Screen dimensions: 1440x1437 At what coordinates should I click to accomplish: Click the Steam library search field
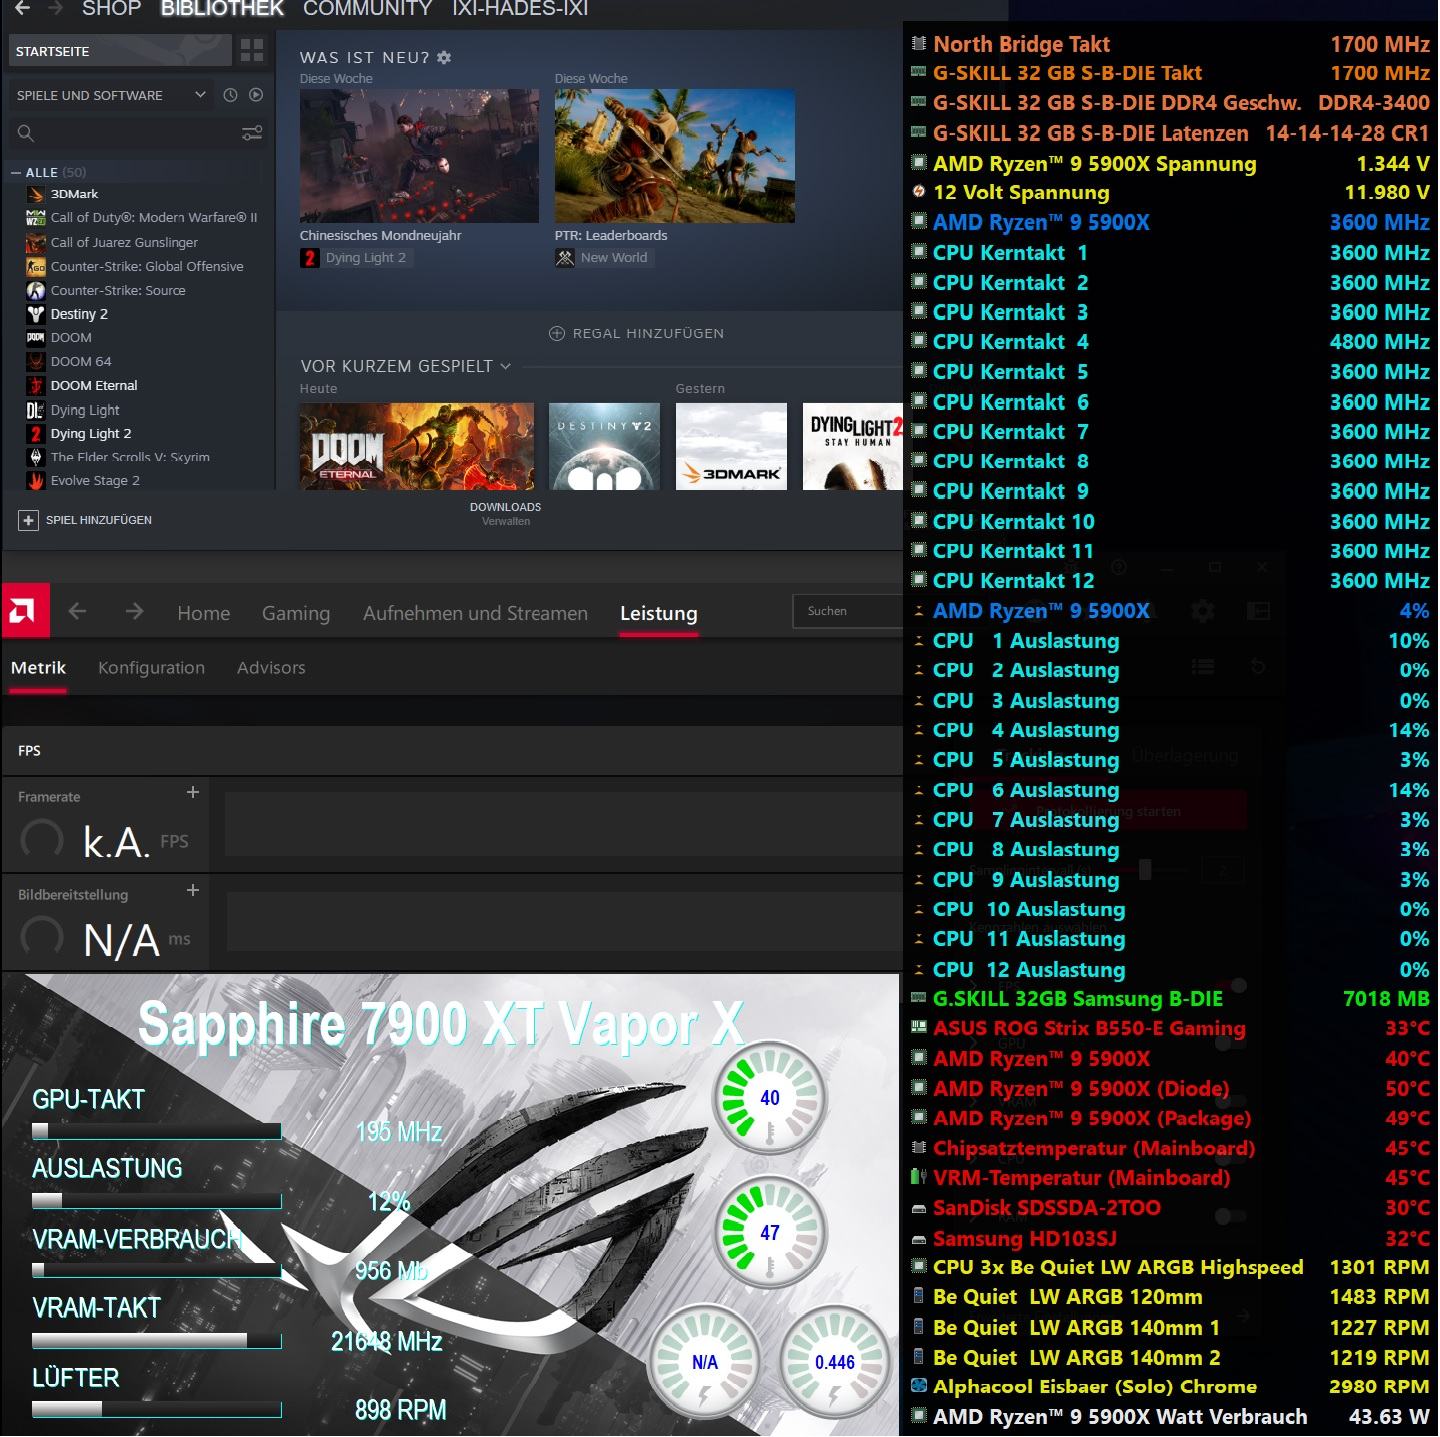tap(135, 133)
